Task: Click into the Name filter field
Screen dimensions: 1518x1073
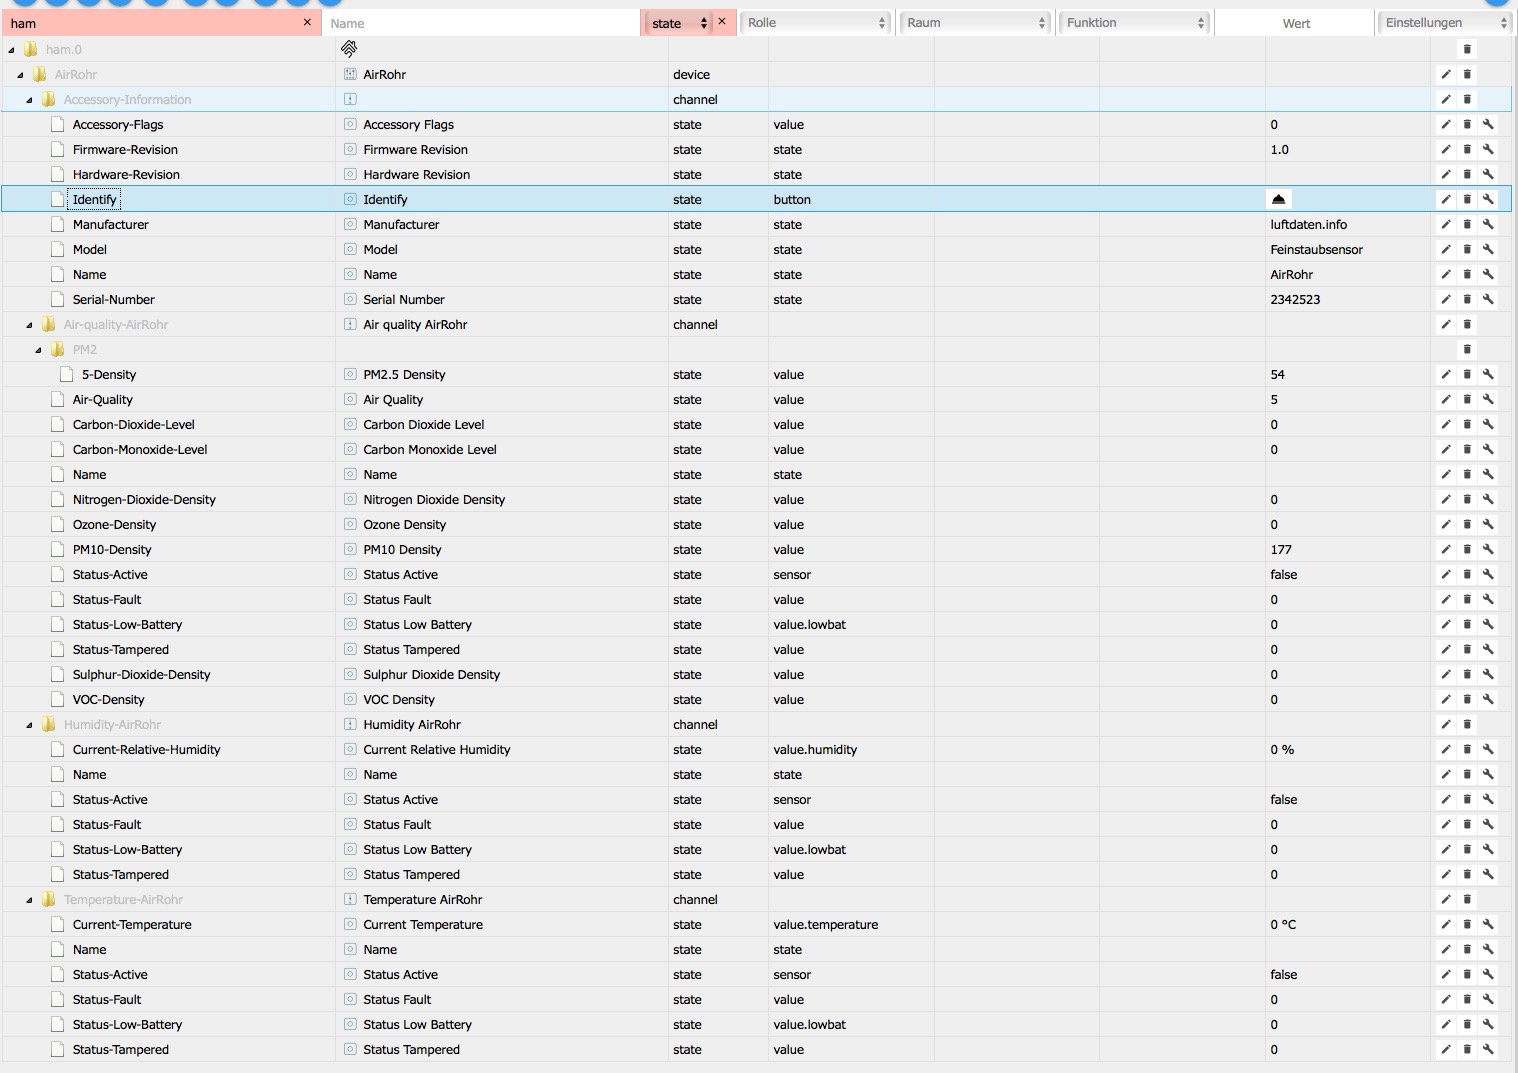Action: click(480, 23)
